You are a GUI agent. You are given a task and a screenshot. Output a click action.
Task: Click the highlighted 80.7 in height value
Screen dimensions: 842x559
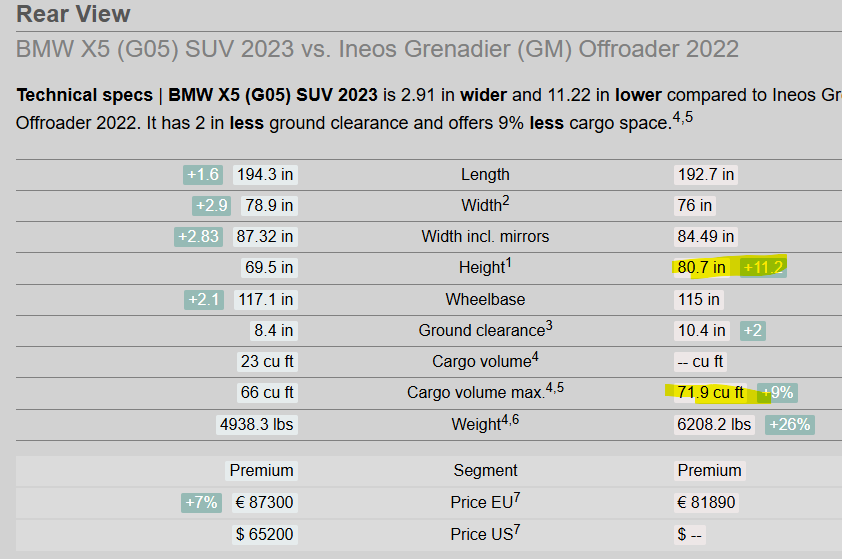(x=702, y=267)
